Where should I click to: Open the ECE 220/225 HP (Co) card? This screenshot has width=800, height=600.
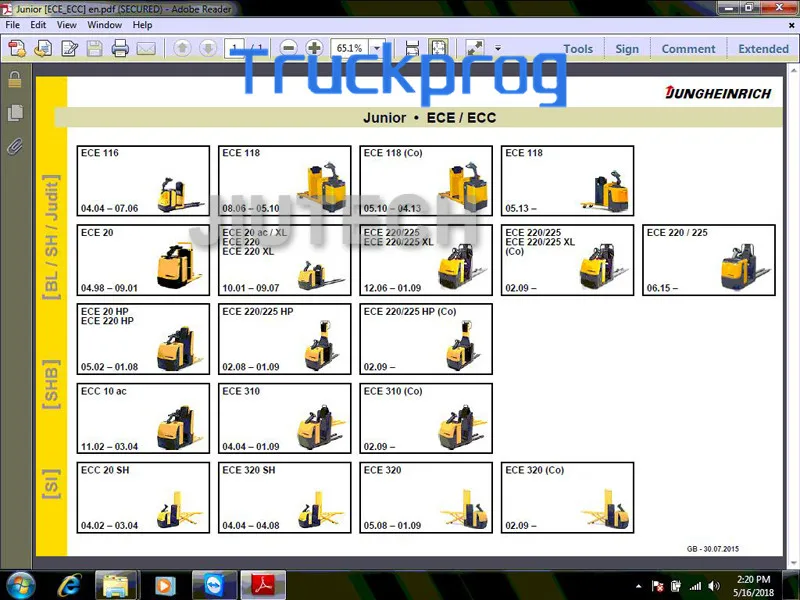[x=426, y=339]
